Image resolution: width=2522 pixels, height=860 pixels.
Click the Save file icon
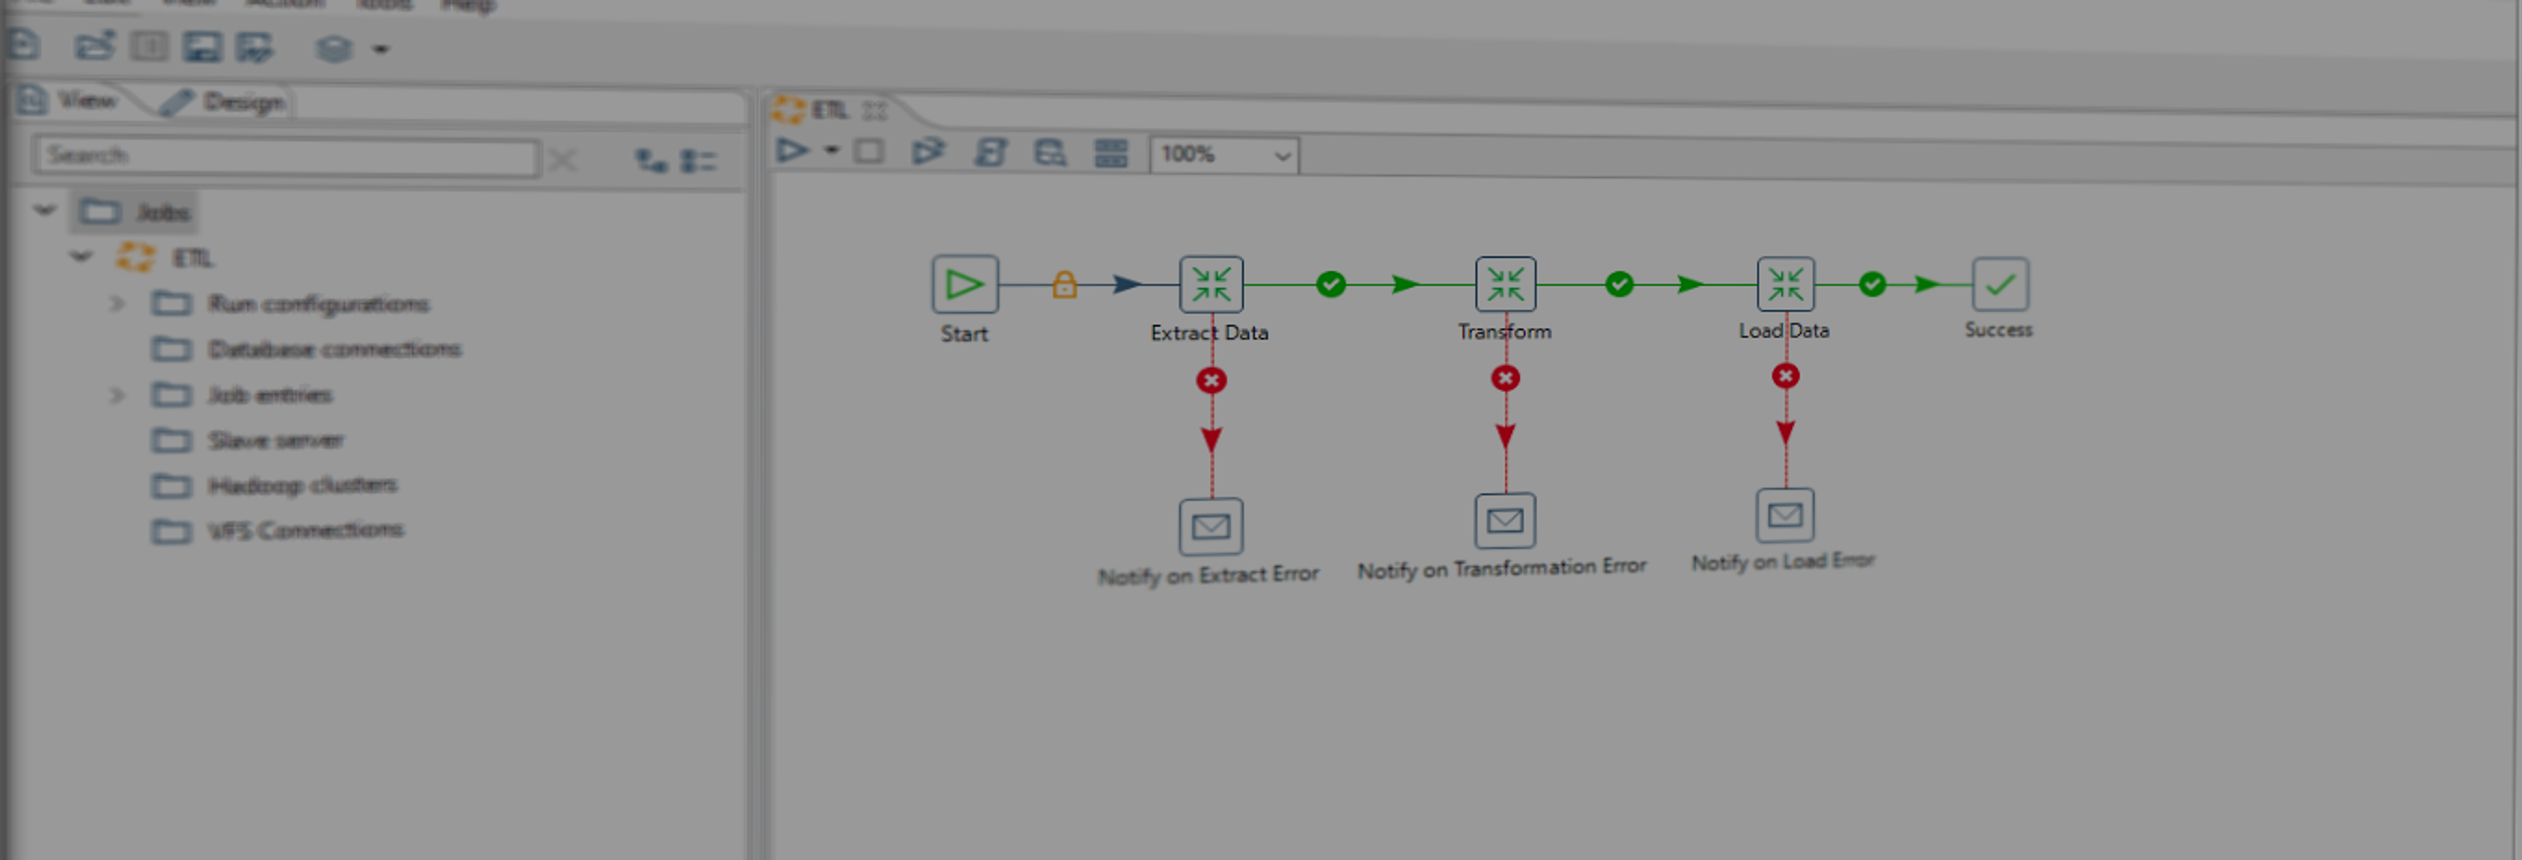pyautogui.click(x=202, y=47)
